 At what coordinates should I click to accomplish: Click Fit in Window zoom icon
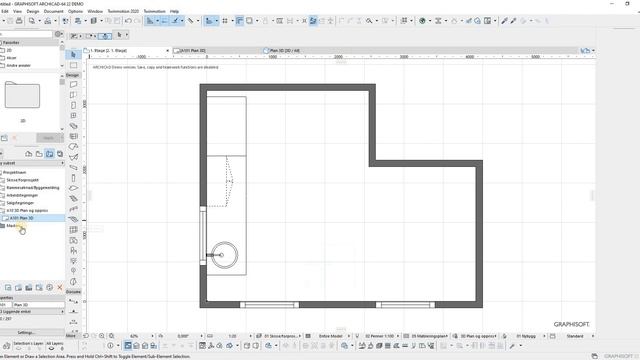111,336
